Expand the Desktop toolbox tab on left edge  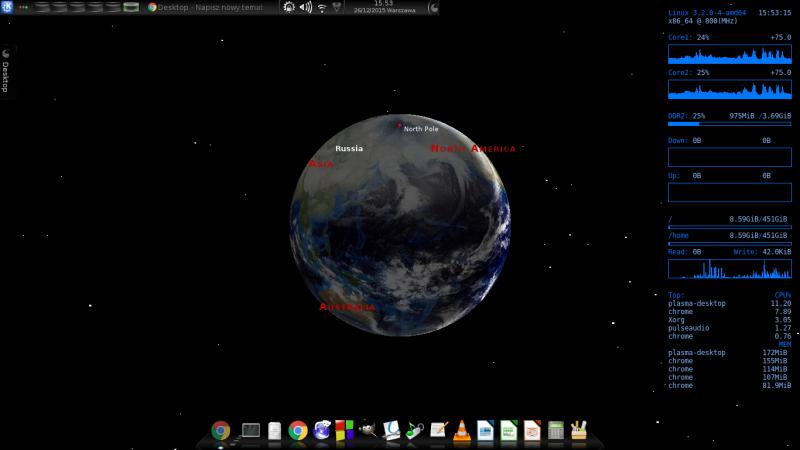coord(6,71)
